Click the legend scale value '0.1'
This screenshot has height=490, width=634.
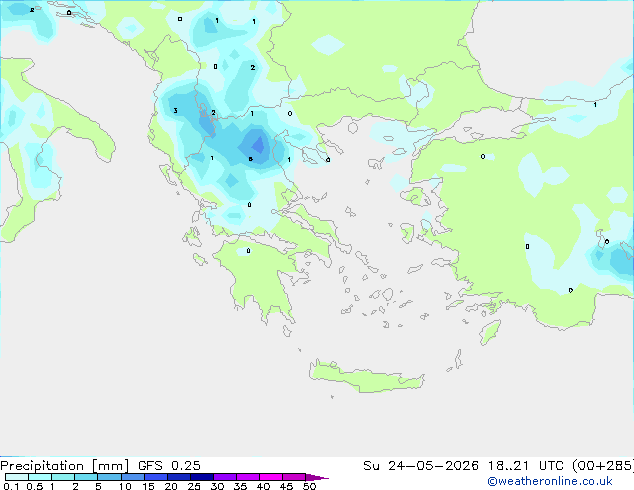click(x=11, y=486)
